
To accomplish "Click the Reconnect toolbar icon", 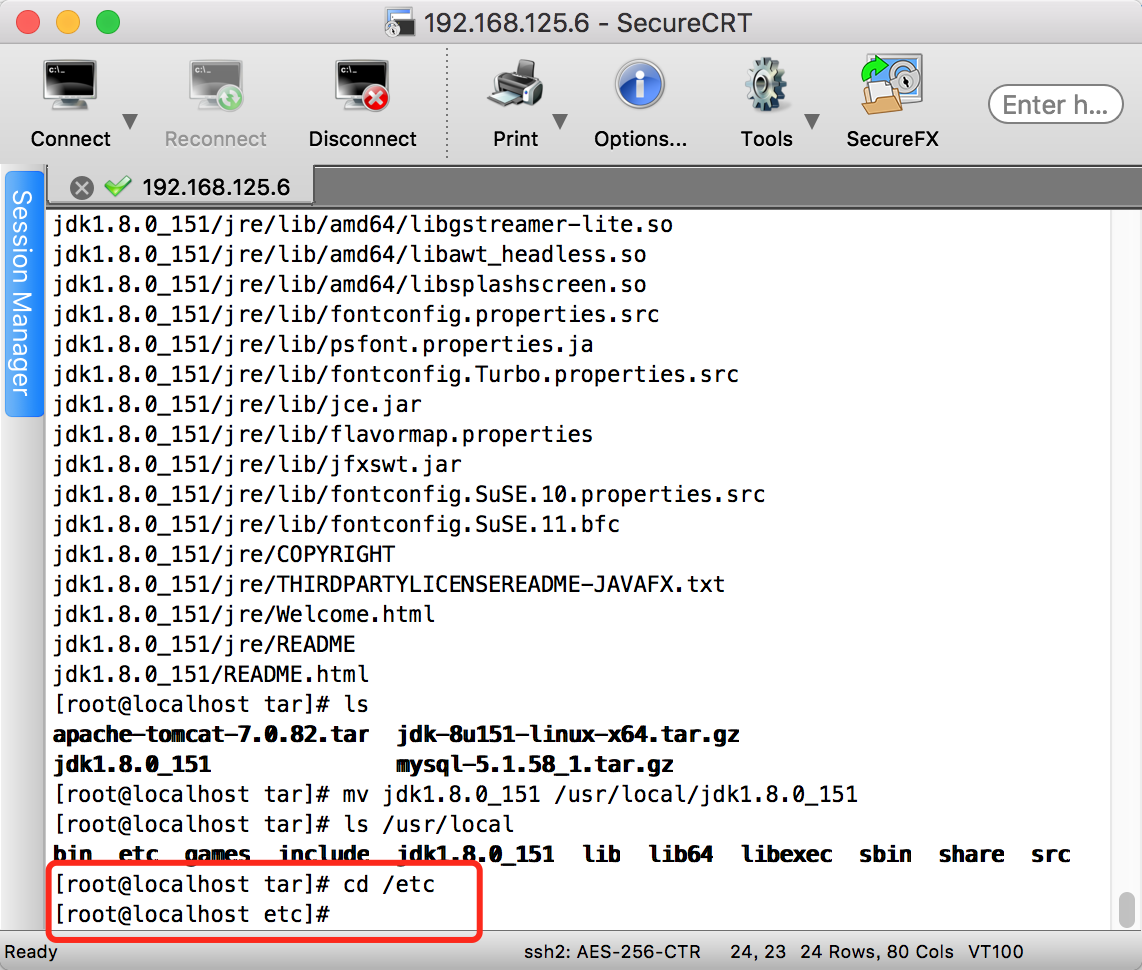I will pyautogui.click(x=216, y=86).
